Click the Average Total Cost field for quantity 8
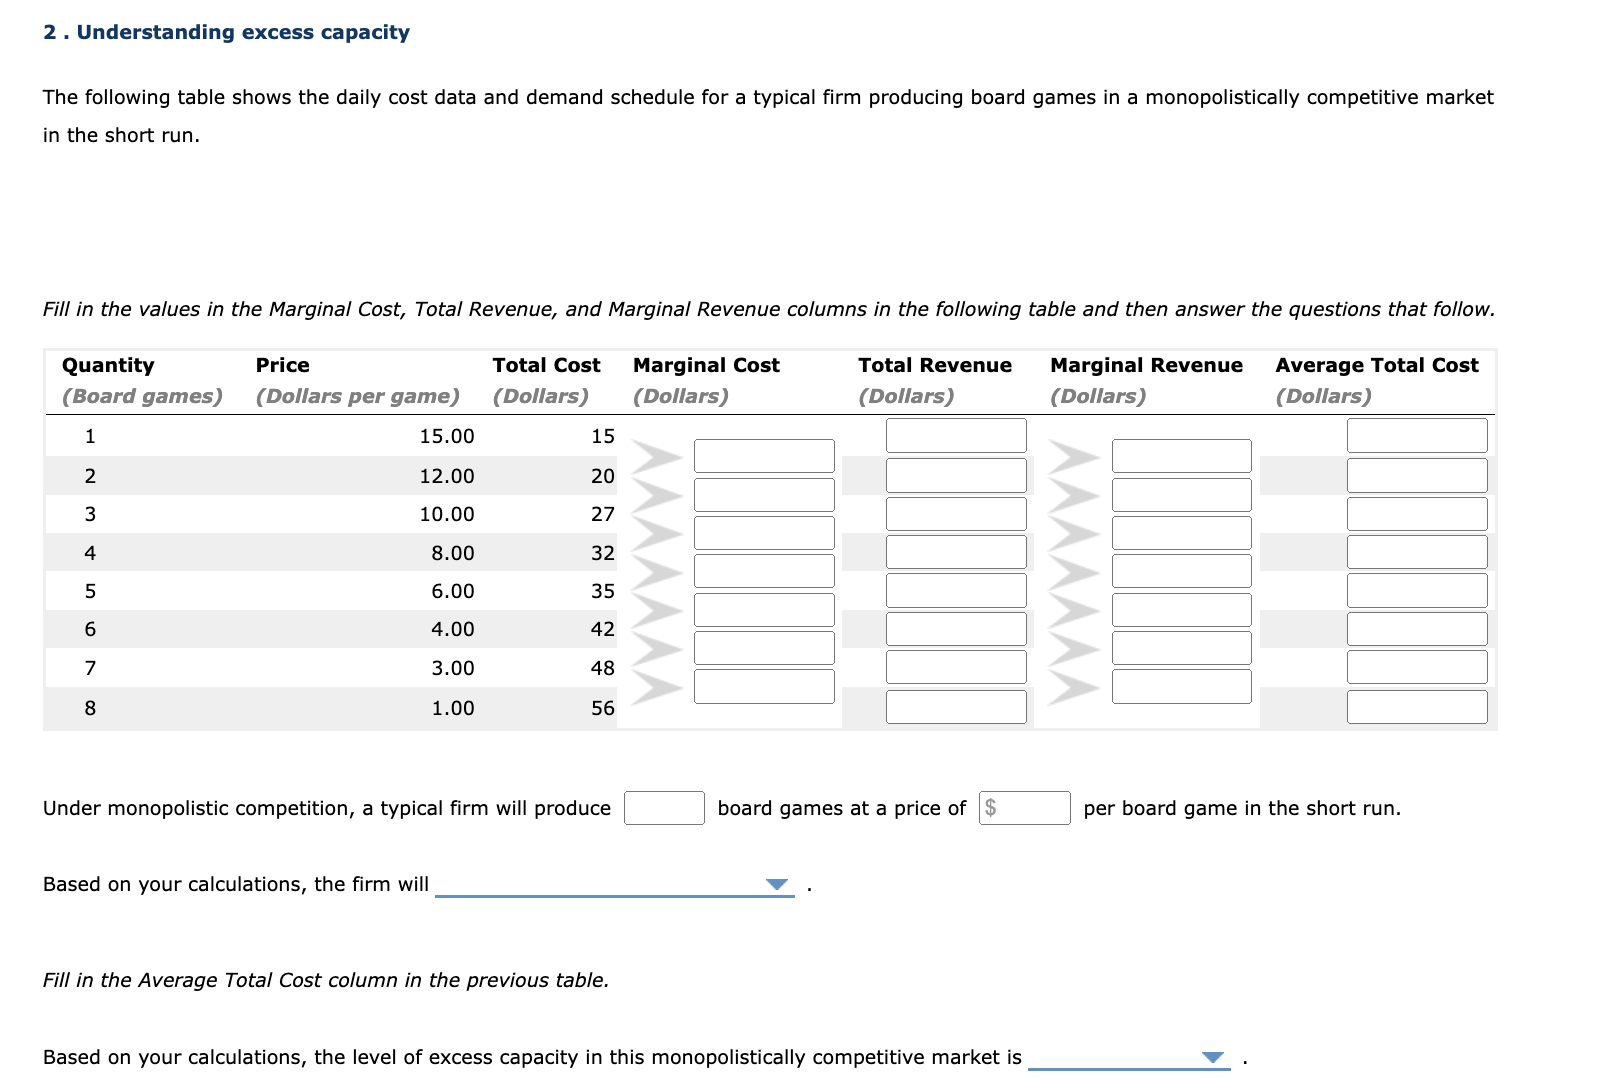 (x=1416, y=707)
